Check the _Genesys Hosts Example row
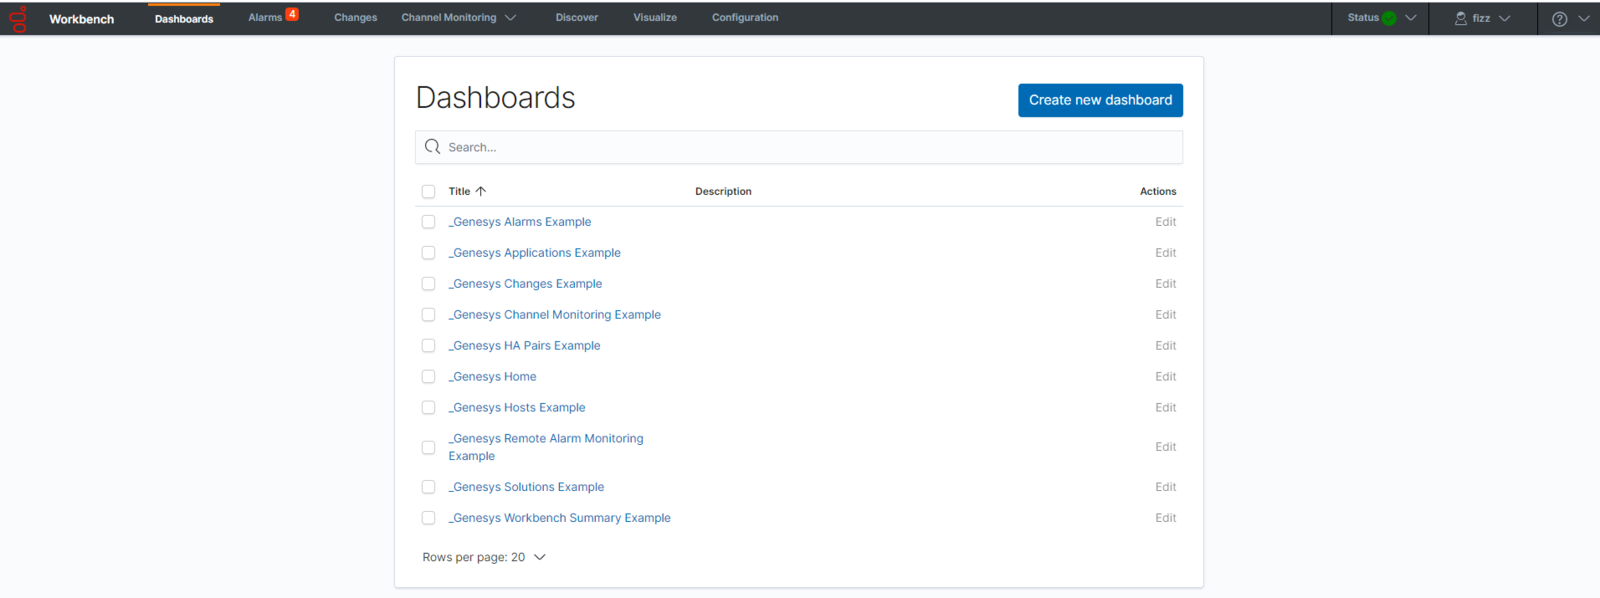 (x=428, y=408)
